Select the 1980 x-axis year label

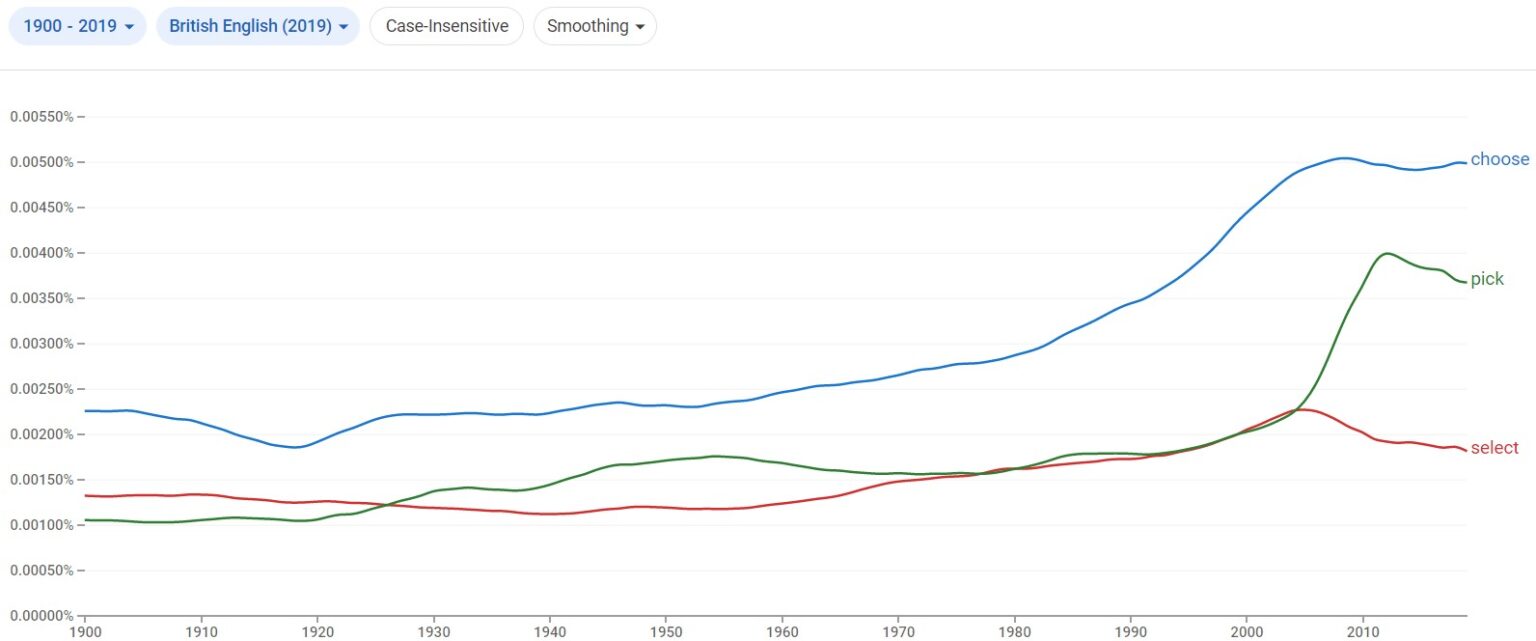click(x=1014, y=632)
